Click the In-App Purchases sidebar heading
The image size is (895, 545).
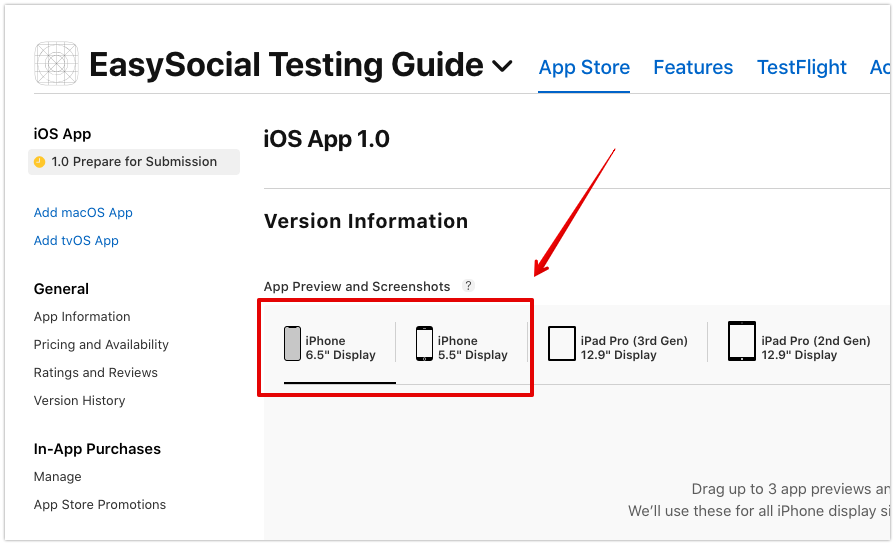97,449
